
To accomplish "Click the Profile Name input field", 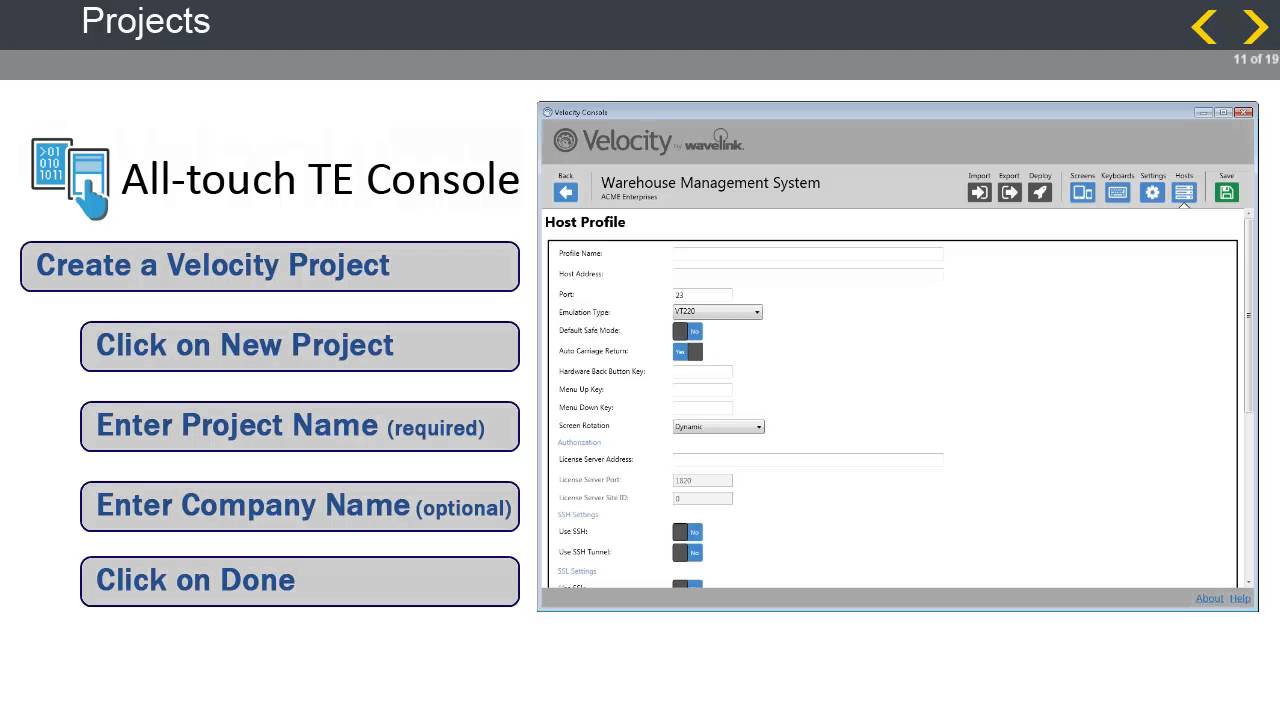I will click(x=808, y=254).
